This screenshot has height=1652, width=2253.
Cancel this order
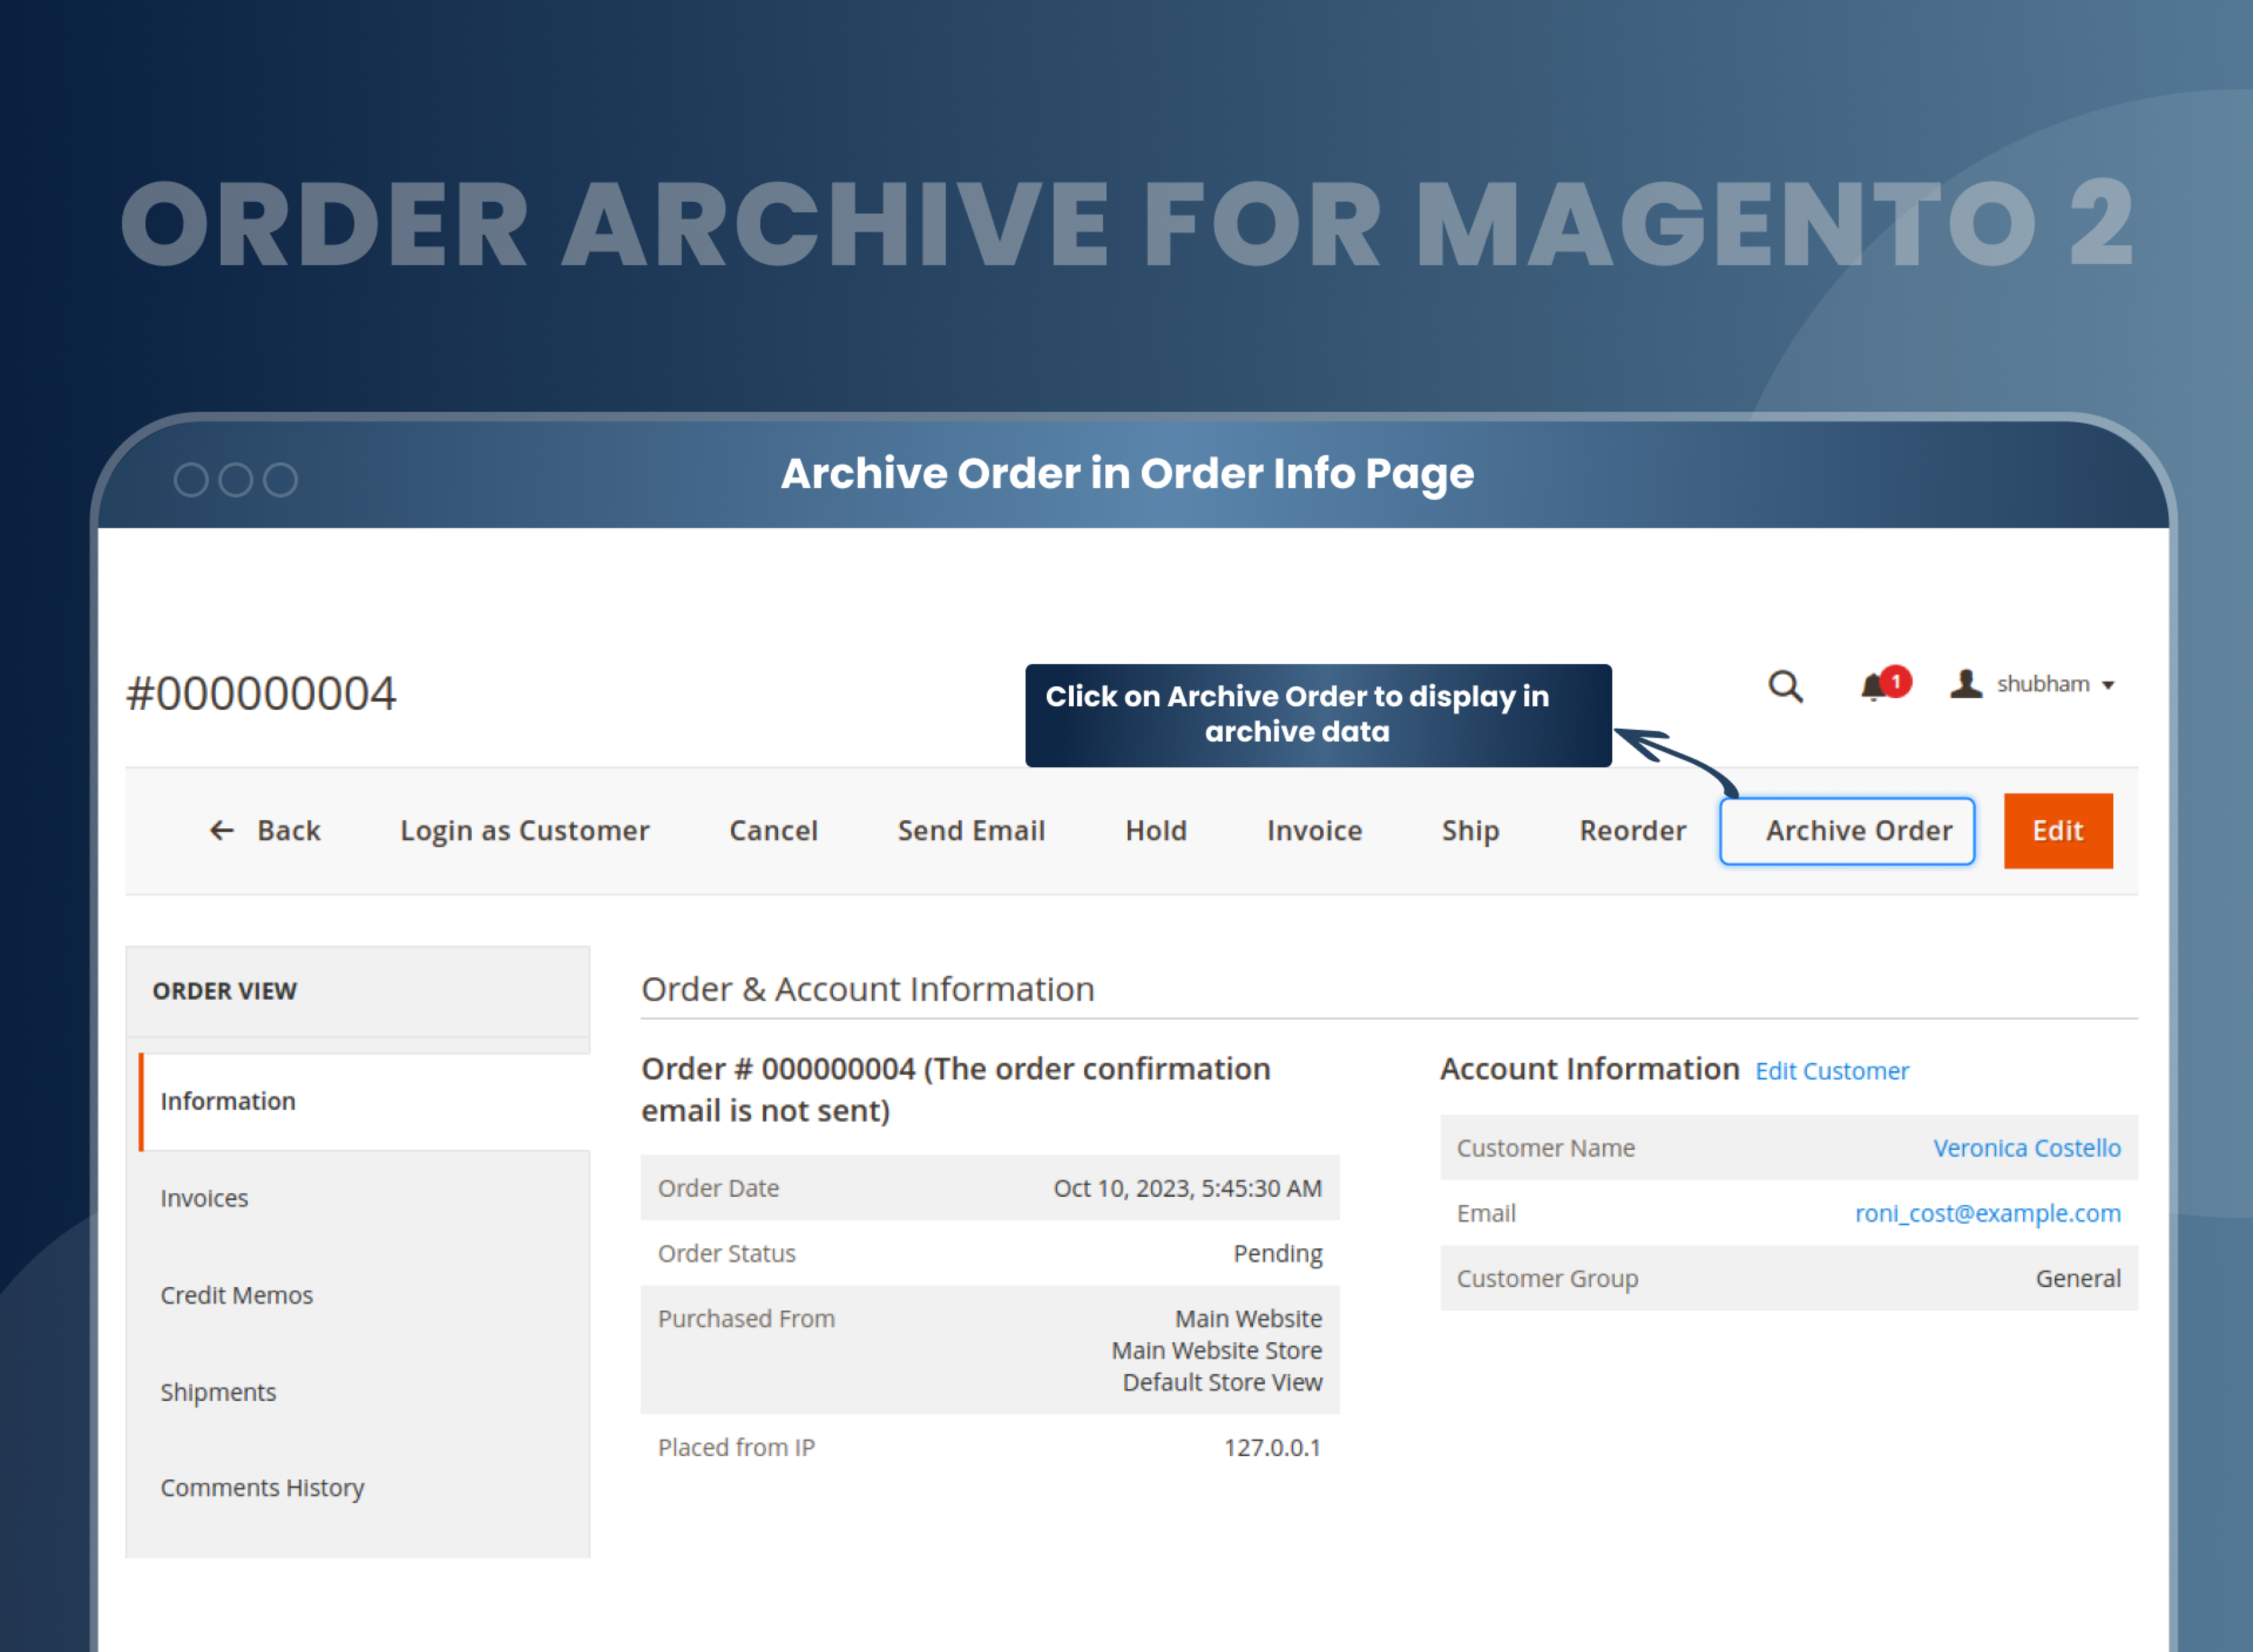point(773,831)
